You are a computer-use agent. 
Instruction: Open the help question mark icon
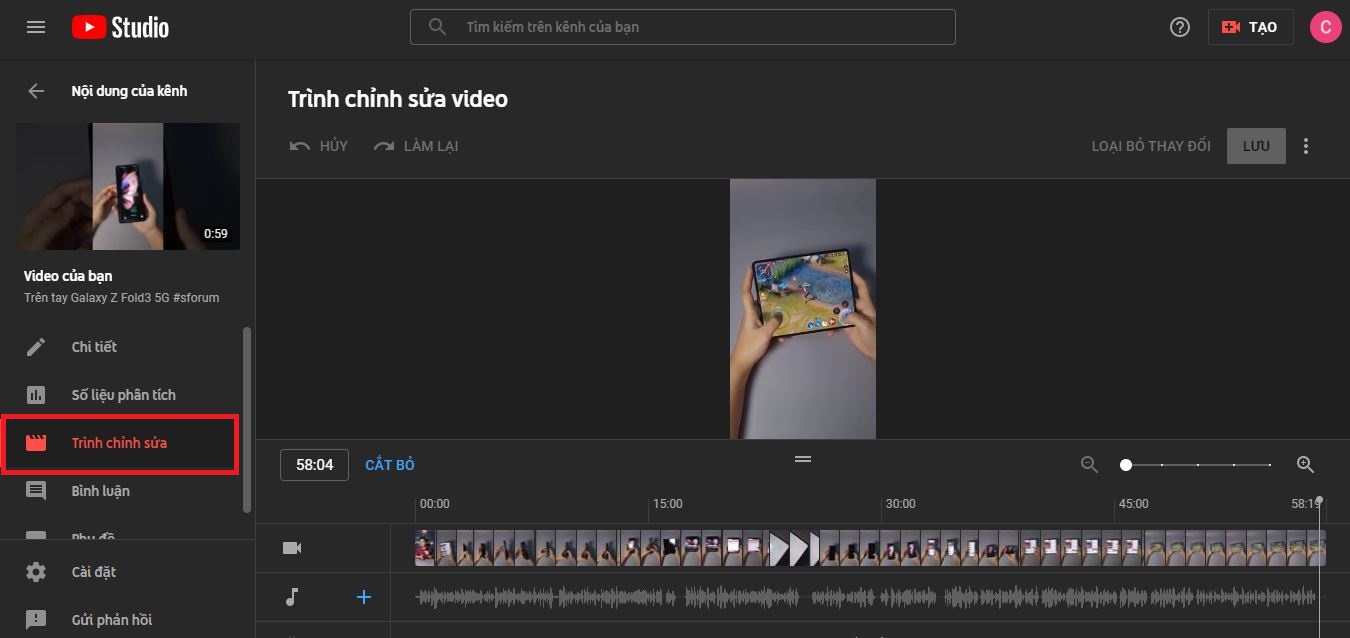[1180, 27]
